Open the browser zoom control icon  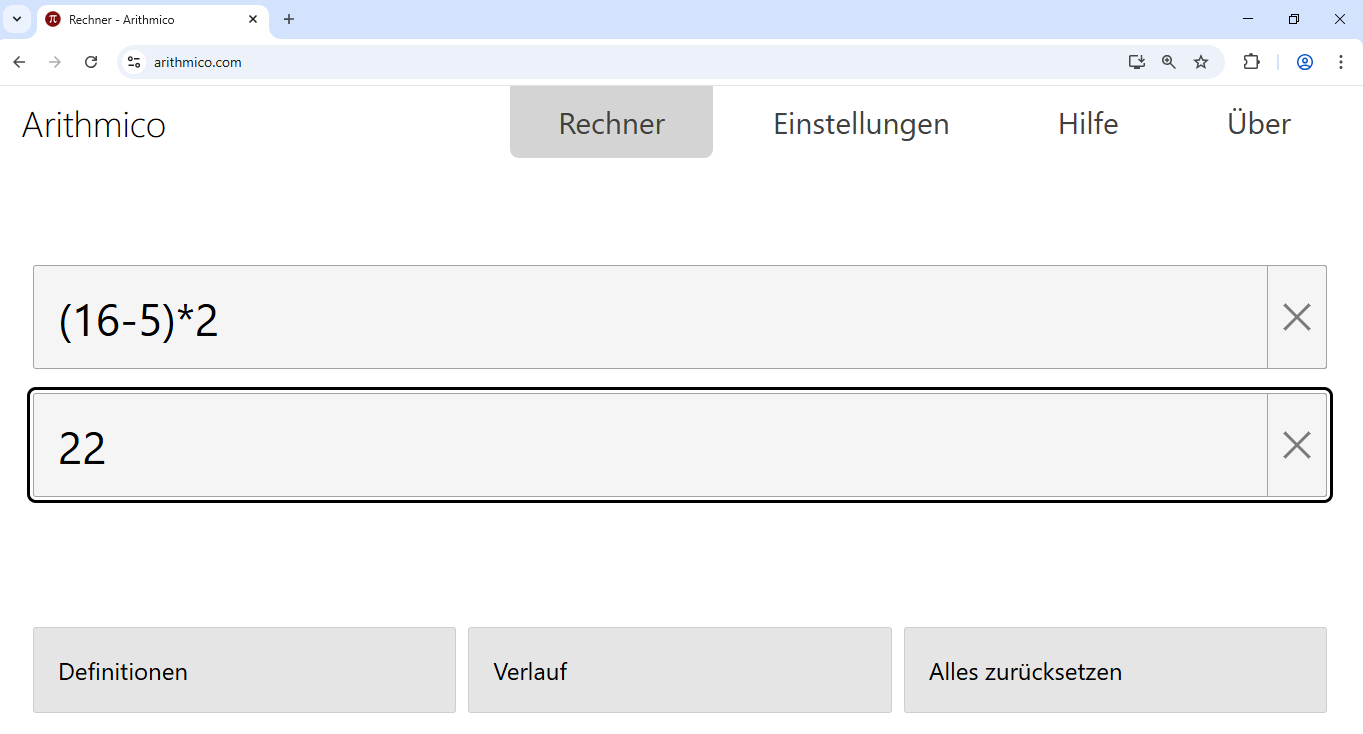(x=1169, y=62)
